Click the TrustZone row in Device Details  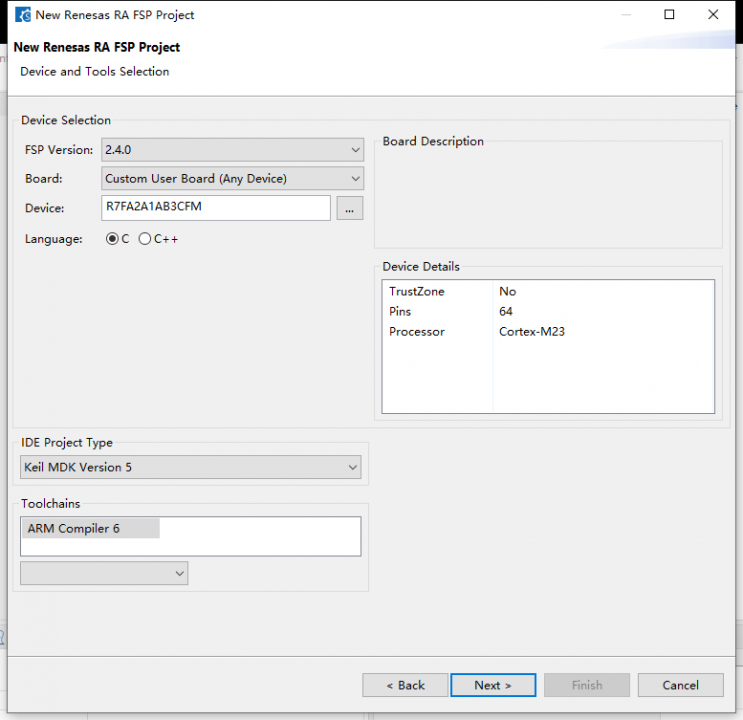(548, 292)
